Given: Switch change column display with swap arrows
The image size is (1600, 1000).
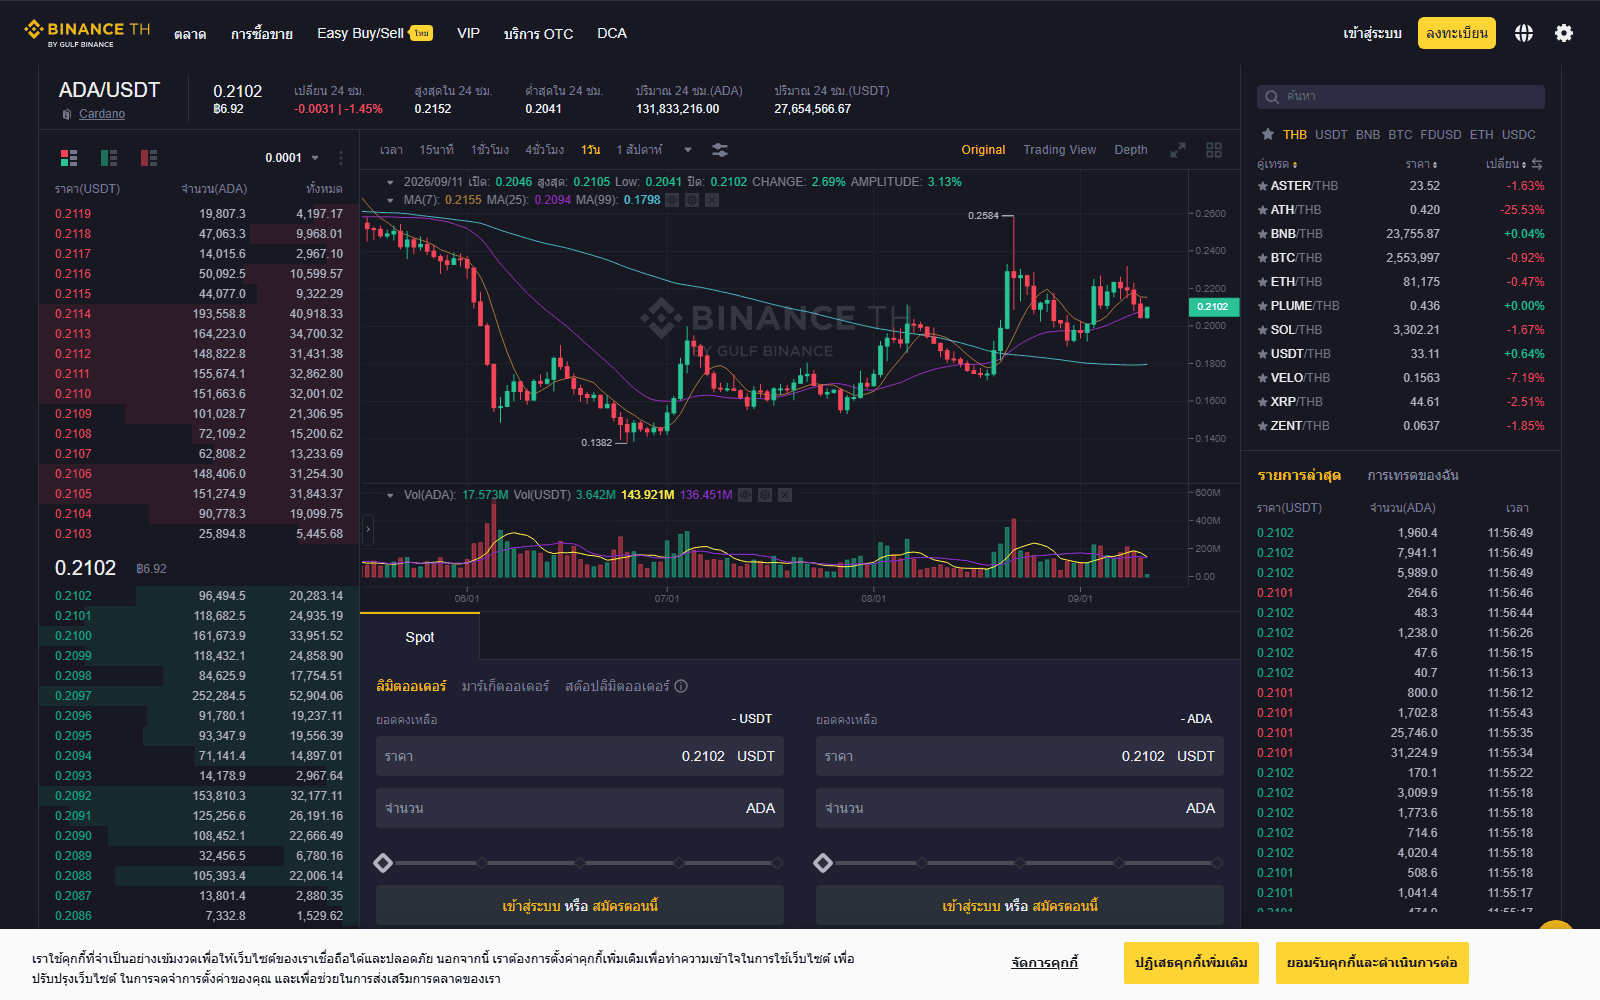Looking at the screenshot, I should click(x=1537, y=164).
